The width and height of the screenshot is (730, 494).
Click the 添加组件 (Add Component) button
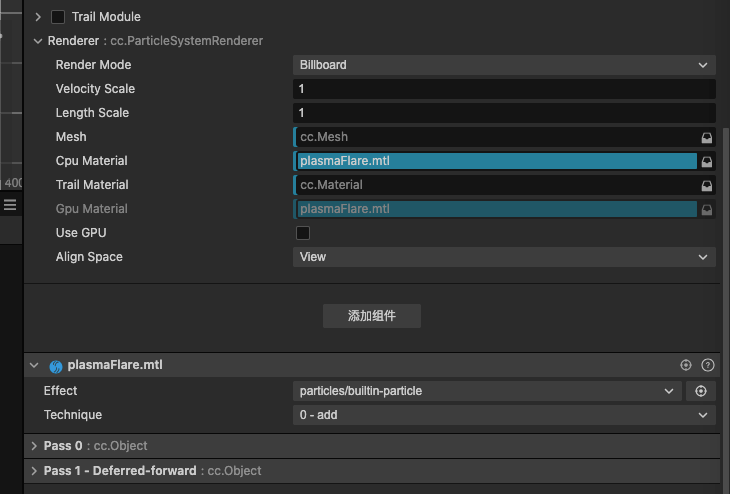pyautogui.click(x=372, y=316)
